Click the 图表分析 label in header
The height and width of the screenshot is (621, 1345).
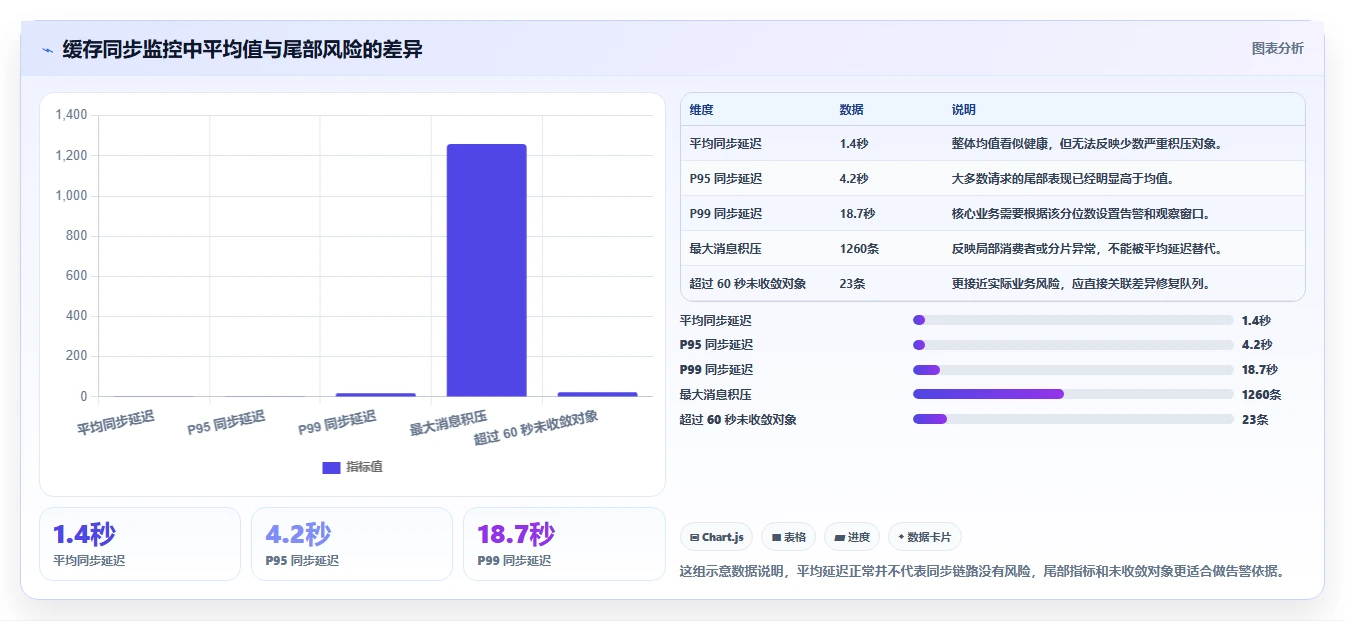click(x=1277, y=48)
